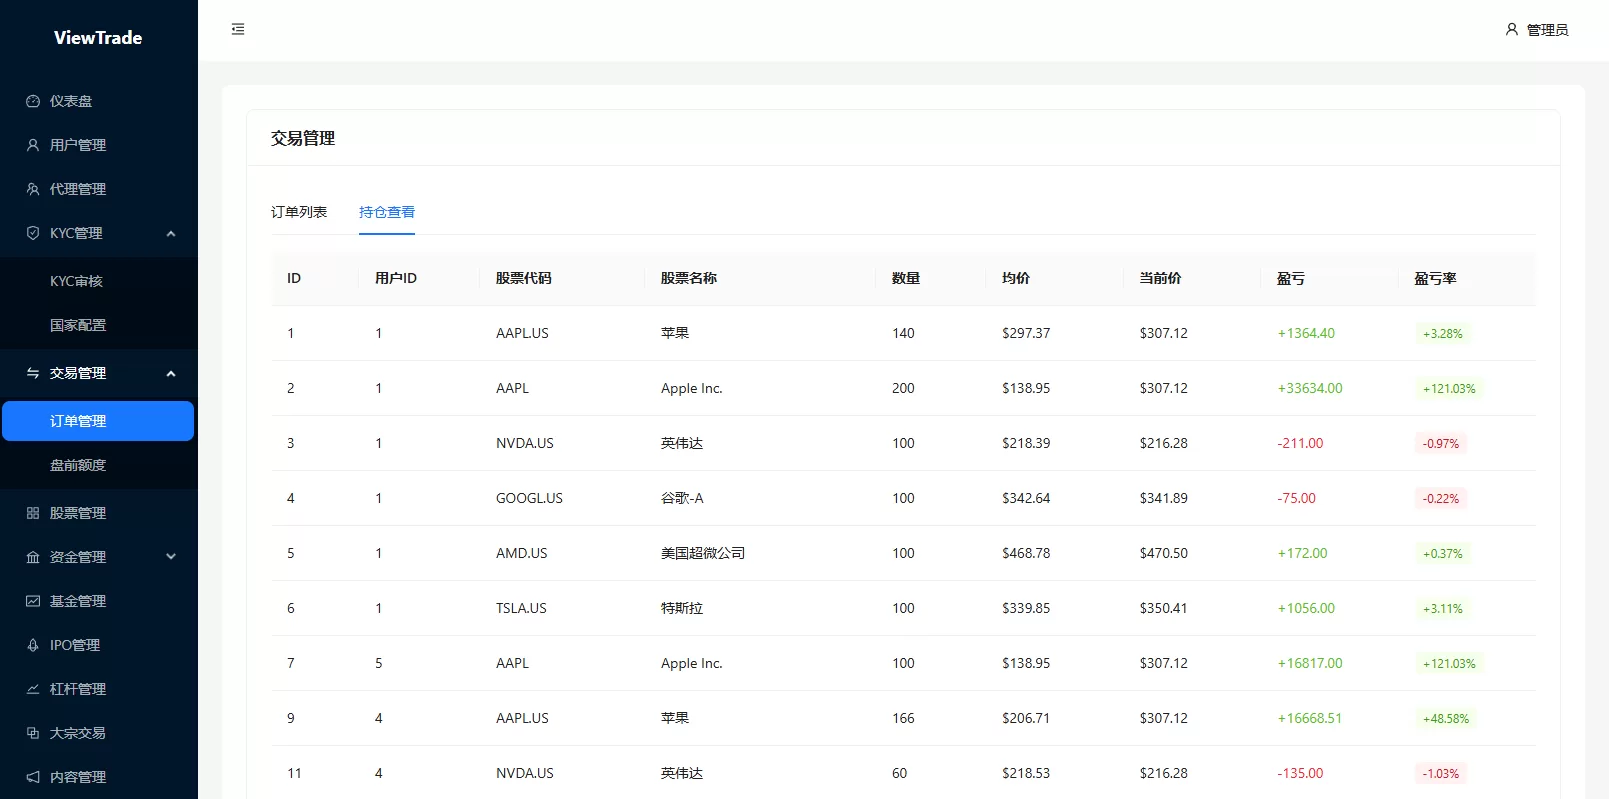Click the 大宗交易 block trade icon
Viewport: 1609px width, 799px height.
[33, 733]
